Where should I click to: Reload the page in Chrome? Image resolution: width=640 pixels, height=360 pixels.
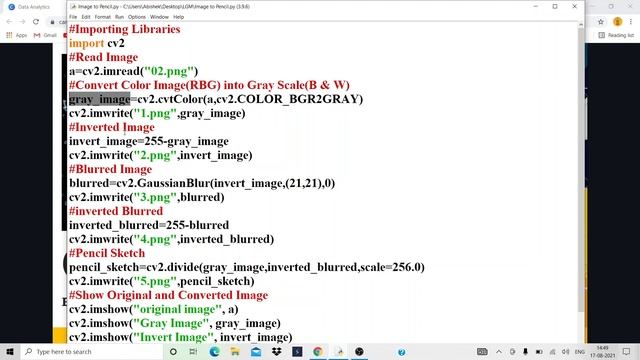[36, 22]
